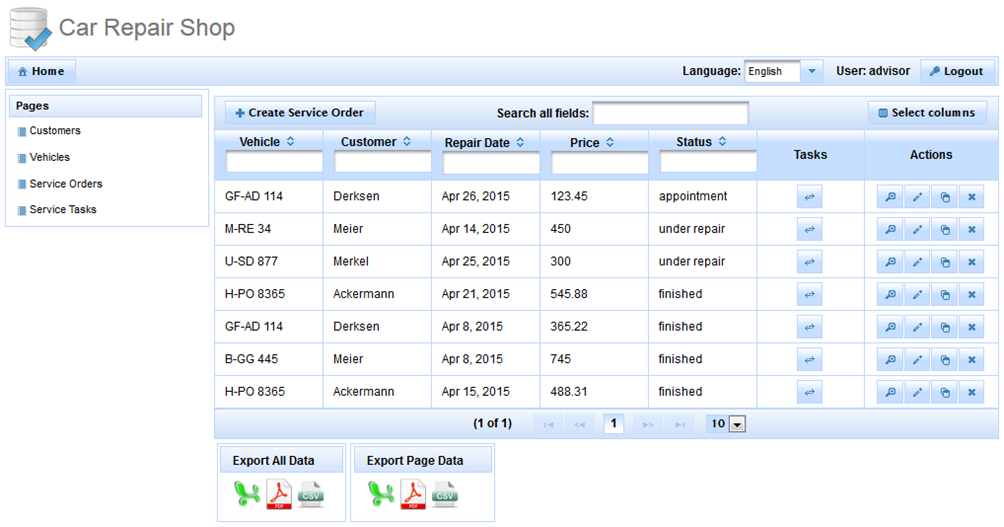Select page 1 in the paginator
The height and width of the screenshot is (527, 1004).
613,423
